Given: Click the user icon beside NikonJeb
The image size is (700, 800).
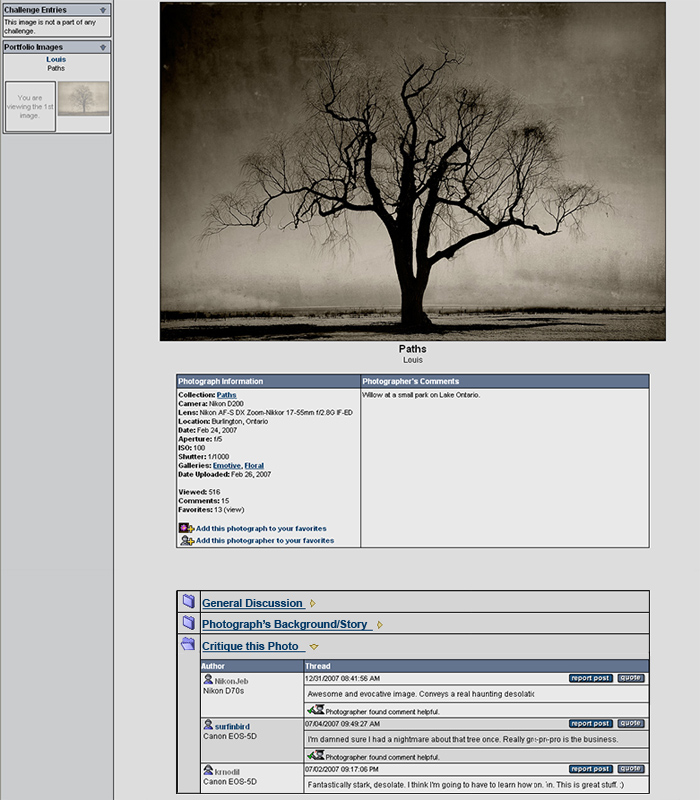Looking at the screenshot, I should [x=208, y=680].
